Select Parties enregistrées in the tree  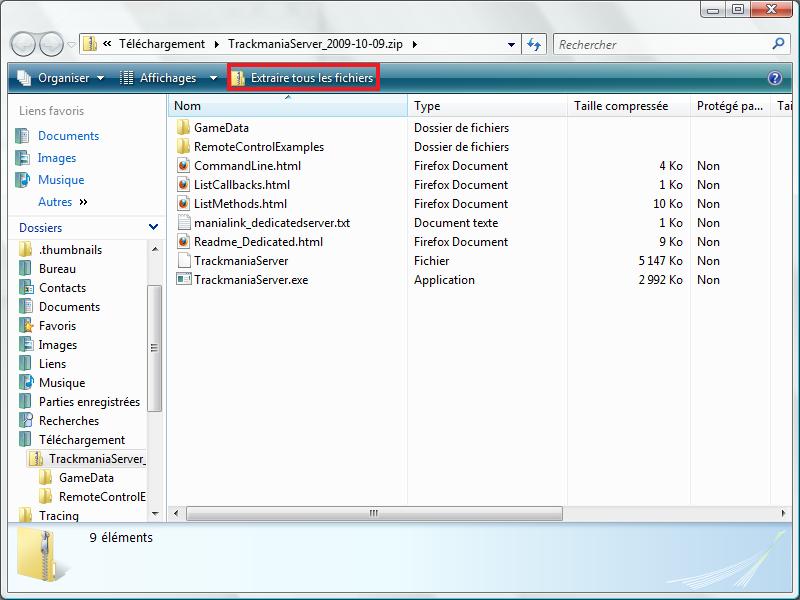click(x=89, y=402)
